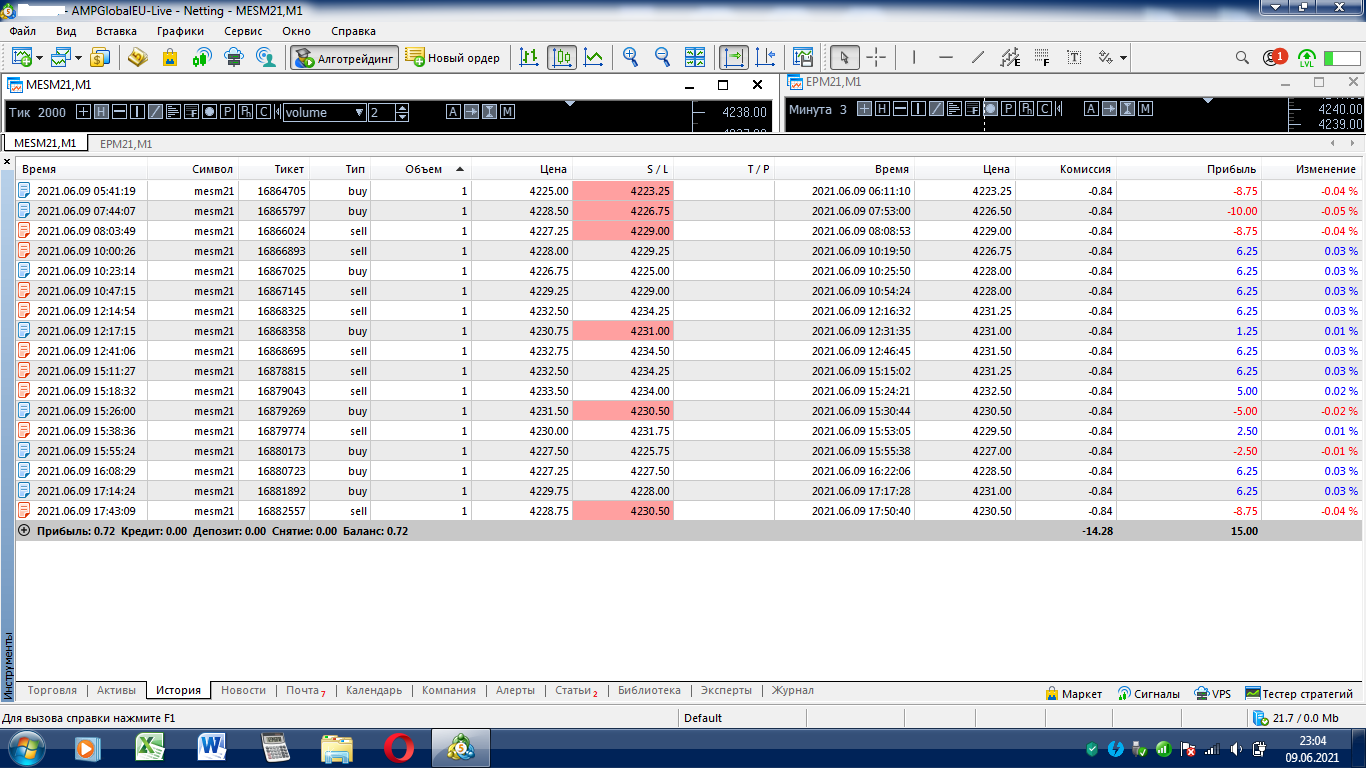Select the equidistant channel tool
Viewport: 1366px width, 768px height.
[x=1010, y=57]
